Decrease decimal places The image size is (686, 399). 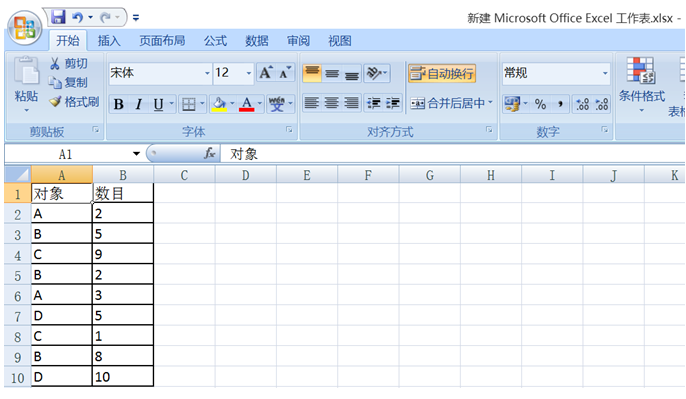pos(602,104)
